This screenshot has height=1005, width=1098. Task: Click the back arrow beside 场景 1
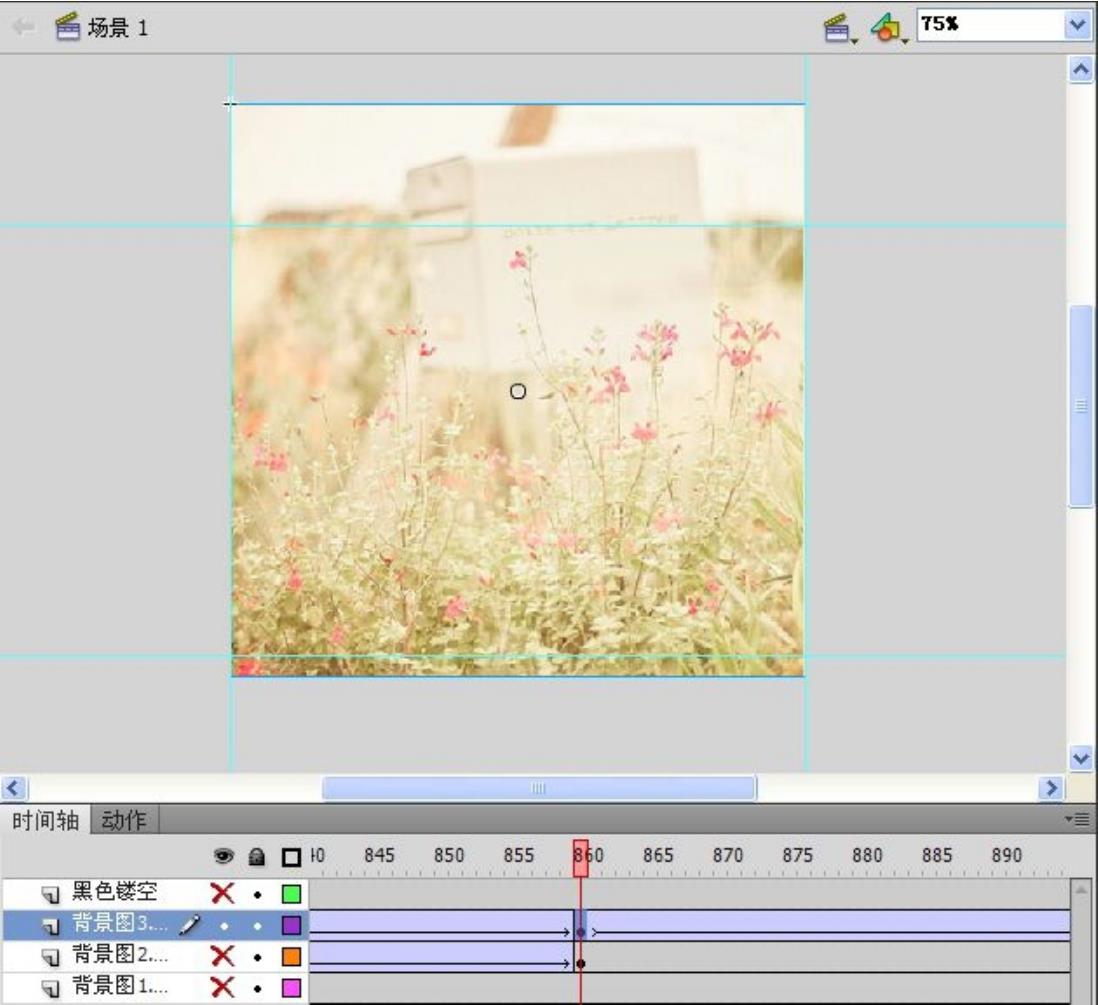point(20,27)
